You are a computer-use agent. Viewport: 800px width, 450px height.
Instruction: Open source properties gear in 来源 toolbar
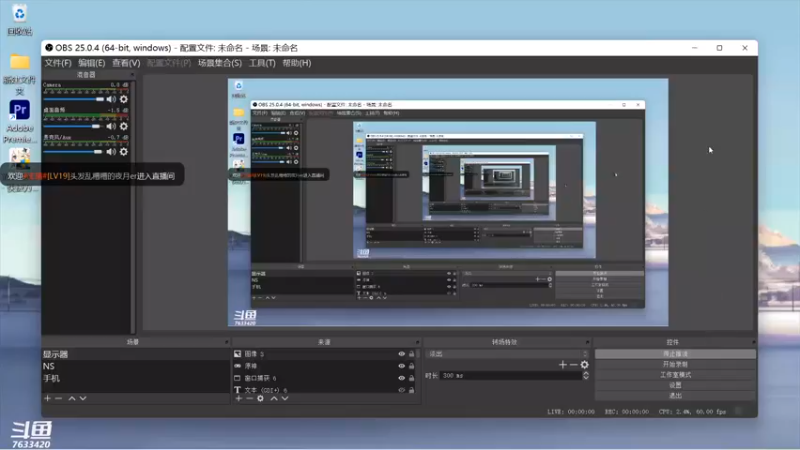[x=260, y=398]
